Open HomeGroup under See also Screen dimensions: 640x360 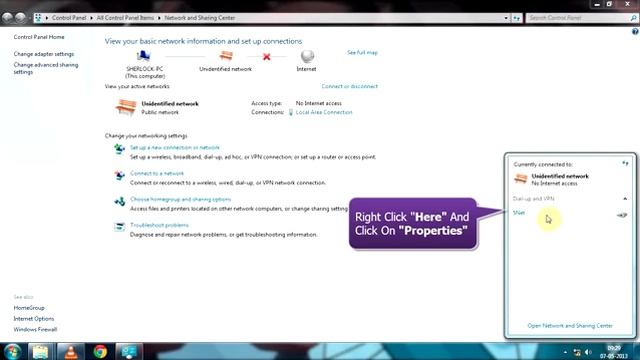29,308
